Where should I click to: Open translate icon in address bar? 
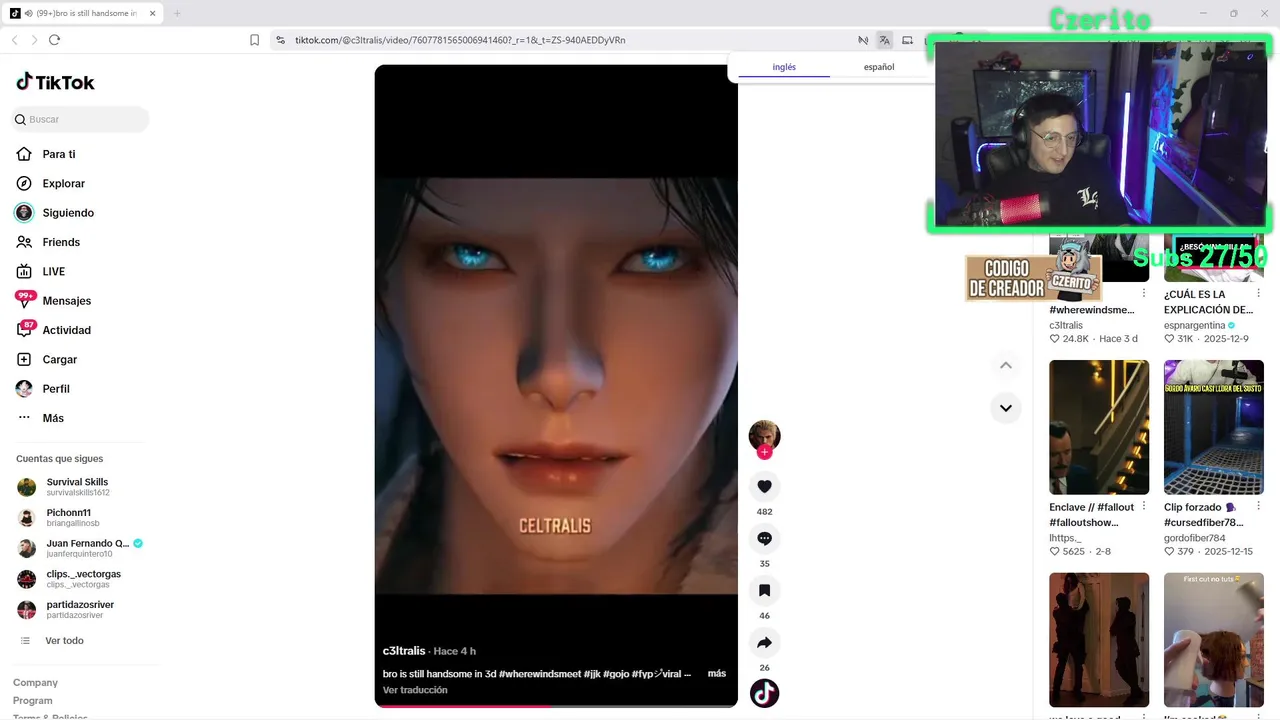[x=884, y=40]
